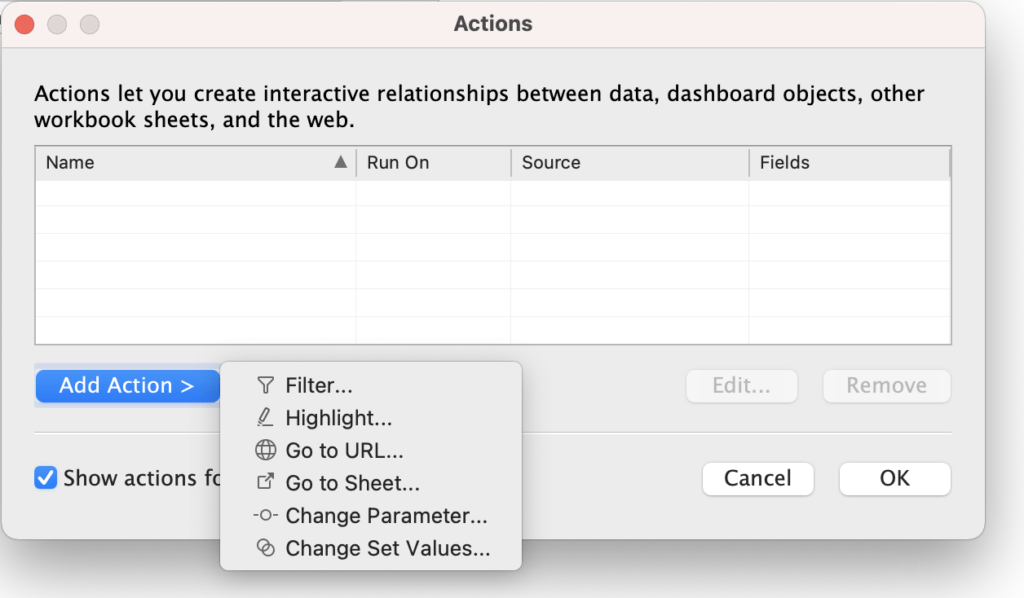Viewport: 1024px width, 598px height.
Task: Click the Edit... button
Action: coord(741,386)
